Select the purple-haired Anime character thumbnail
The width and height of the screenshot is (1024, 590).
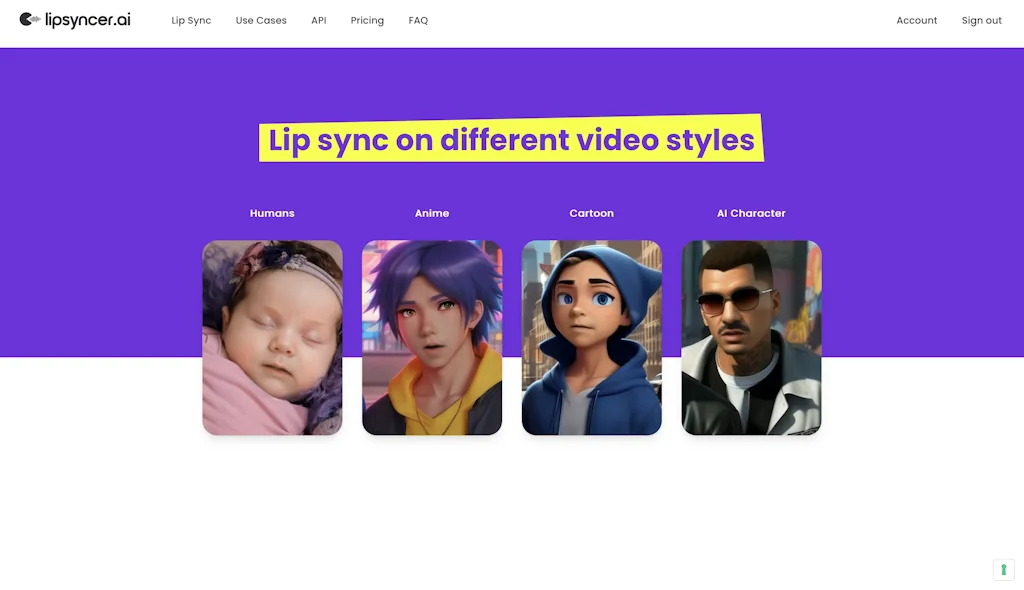(432, 336)
